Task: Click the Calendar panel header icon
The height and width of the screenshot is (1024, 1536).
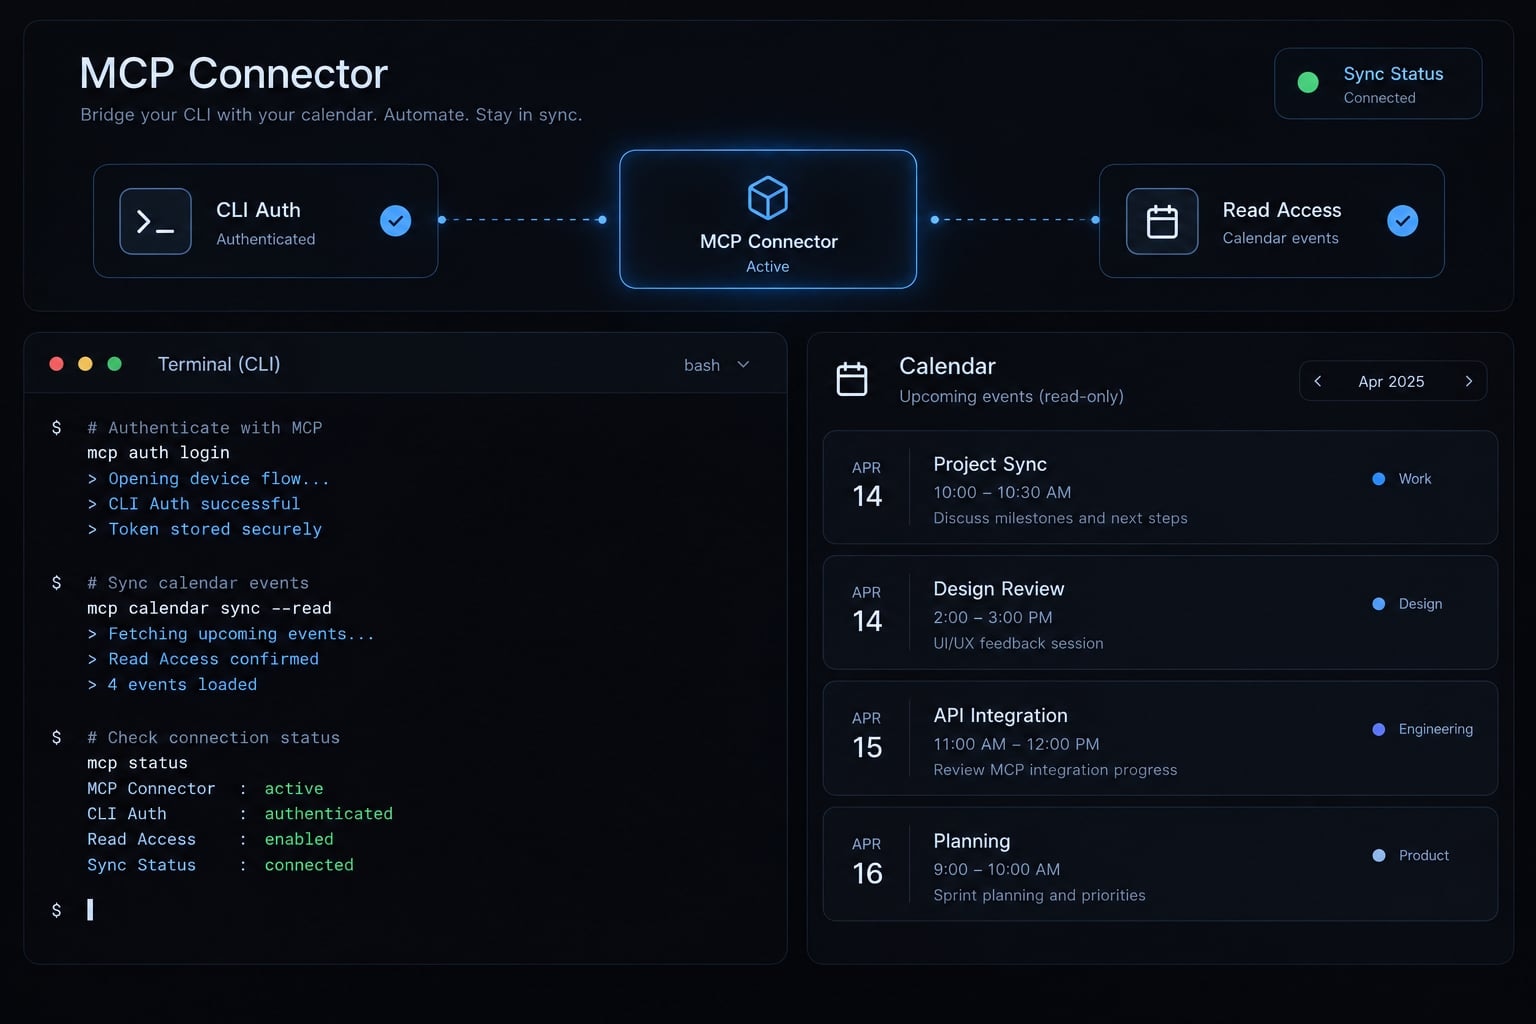Action: pyautogui.click(x=852, y=380)
